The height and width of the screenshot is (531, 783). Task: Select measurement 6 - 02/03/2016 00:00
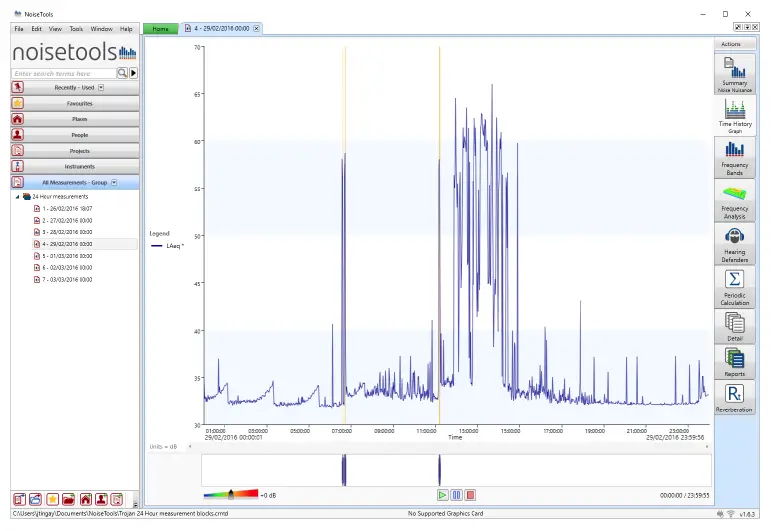(x=66, y=268)
